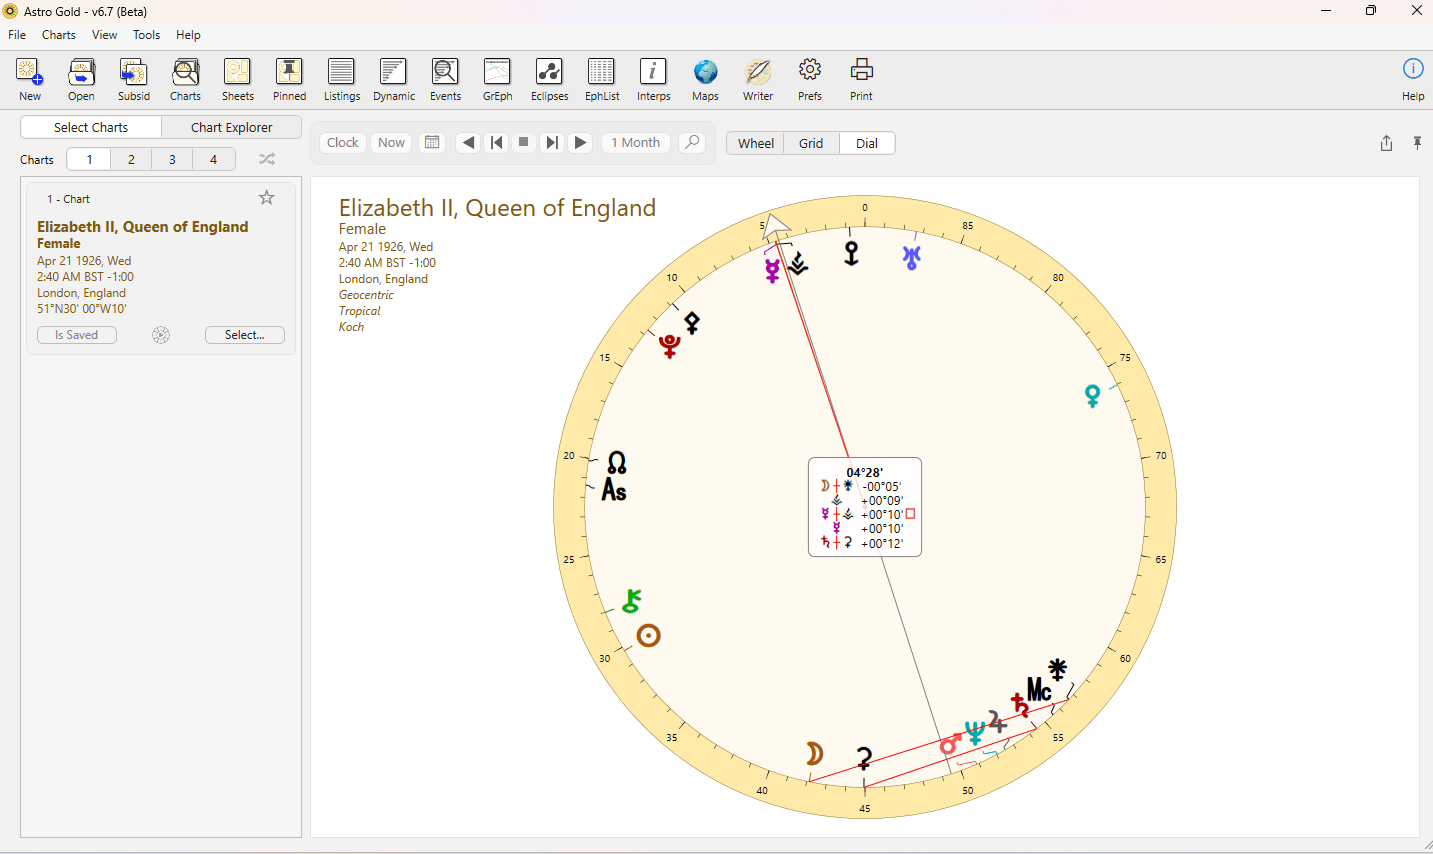Image resolution: width=1433 pixels, height=854 pixels.
Task: Switch to Wheel view
Action: (756, 143)
